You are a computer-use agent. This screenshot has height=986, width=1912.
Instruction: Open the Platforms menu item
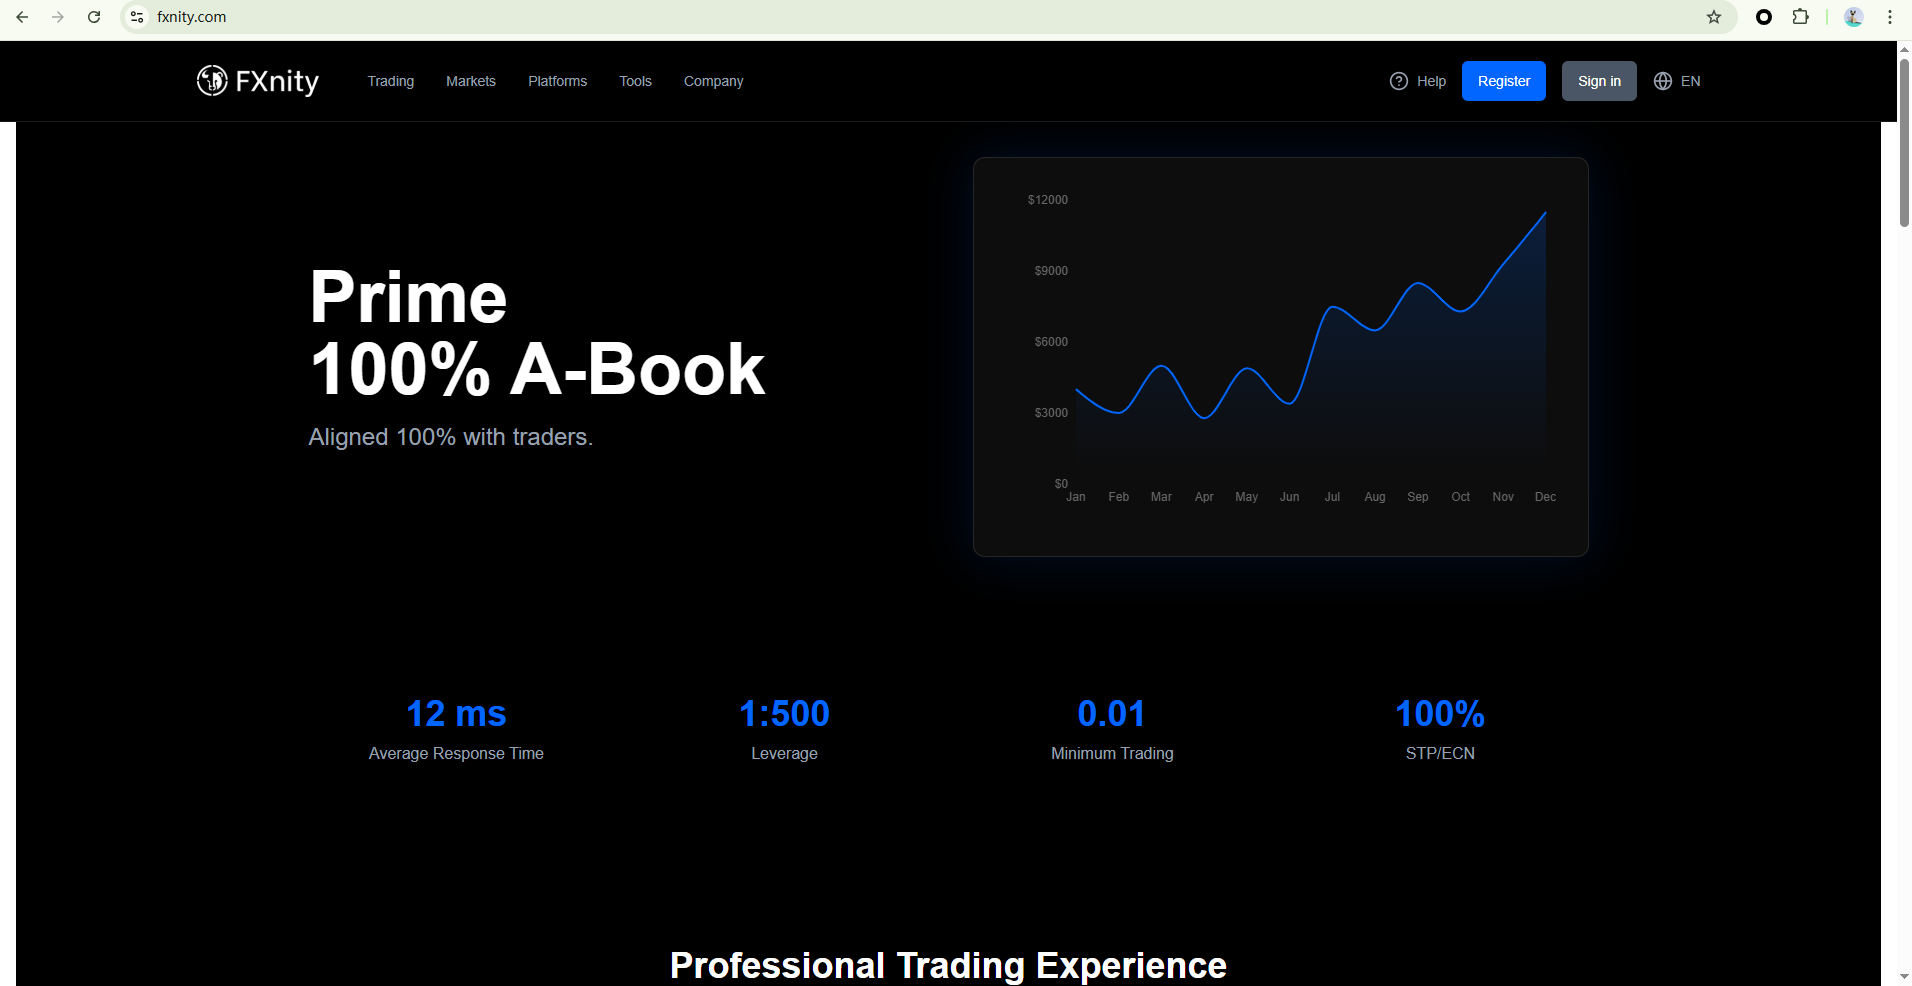[x=557, y=81]
